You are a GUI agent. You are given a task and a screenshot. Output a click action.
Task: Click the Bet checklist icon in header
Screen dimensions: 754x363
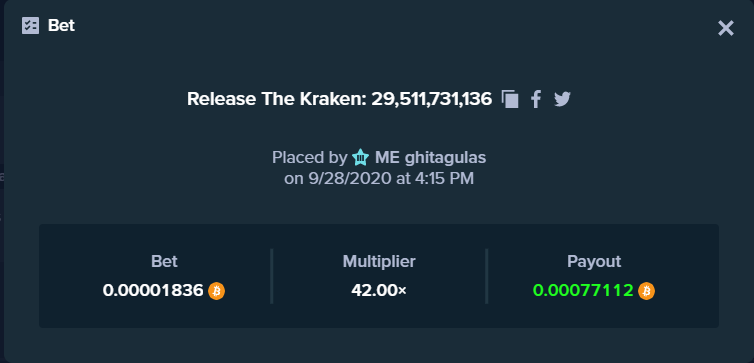(30, 25)
